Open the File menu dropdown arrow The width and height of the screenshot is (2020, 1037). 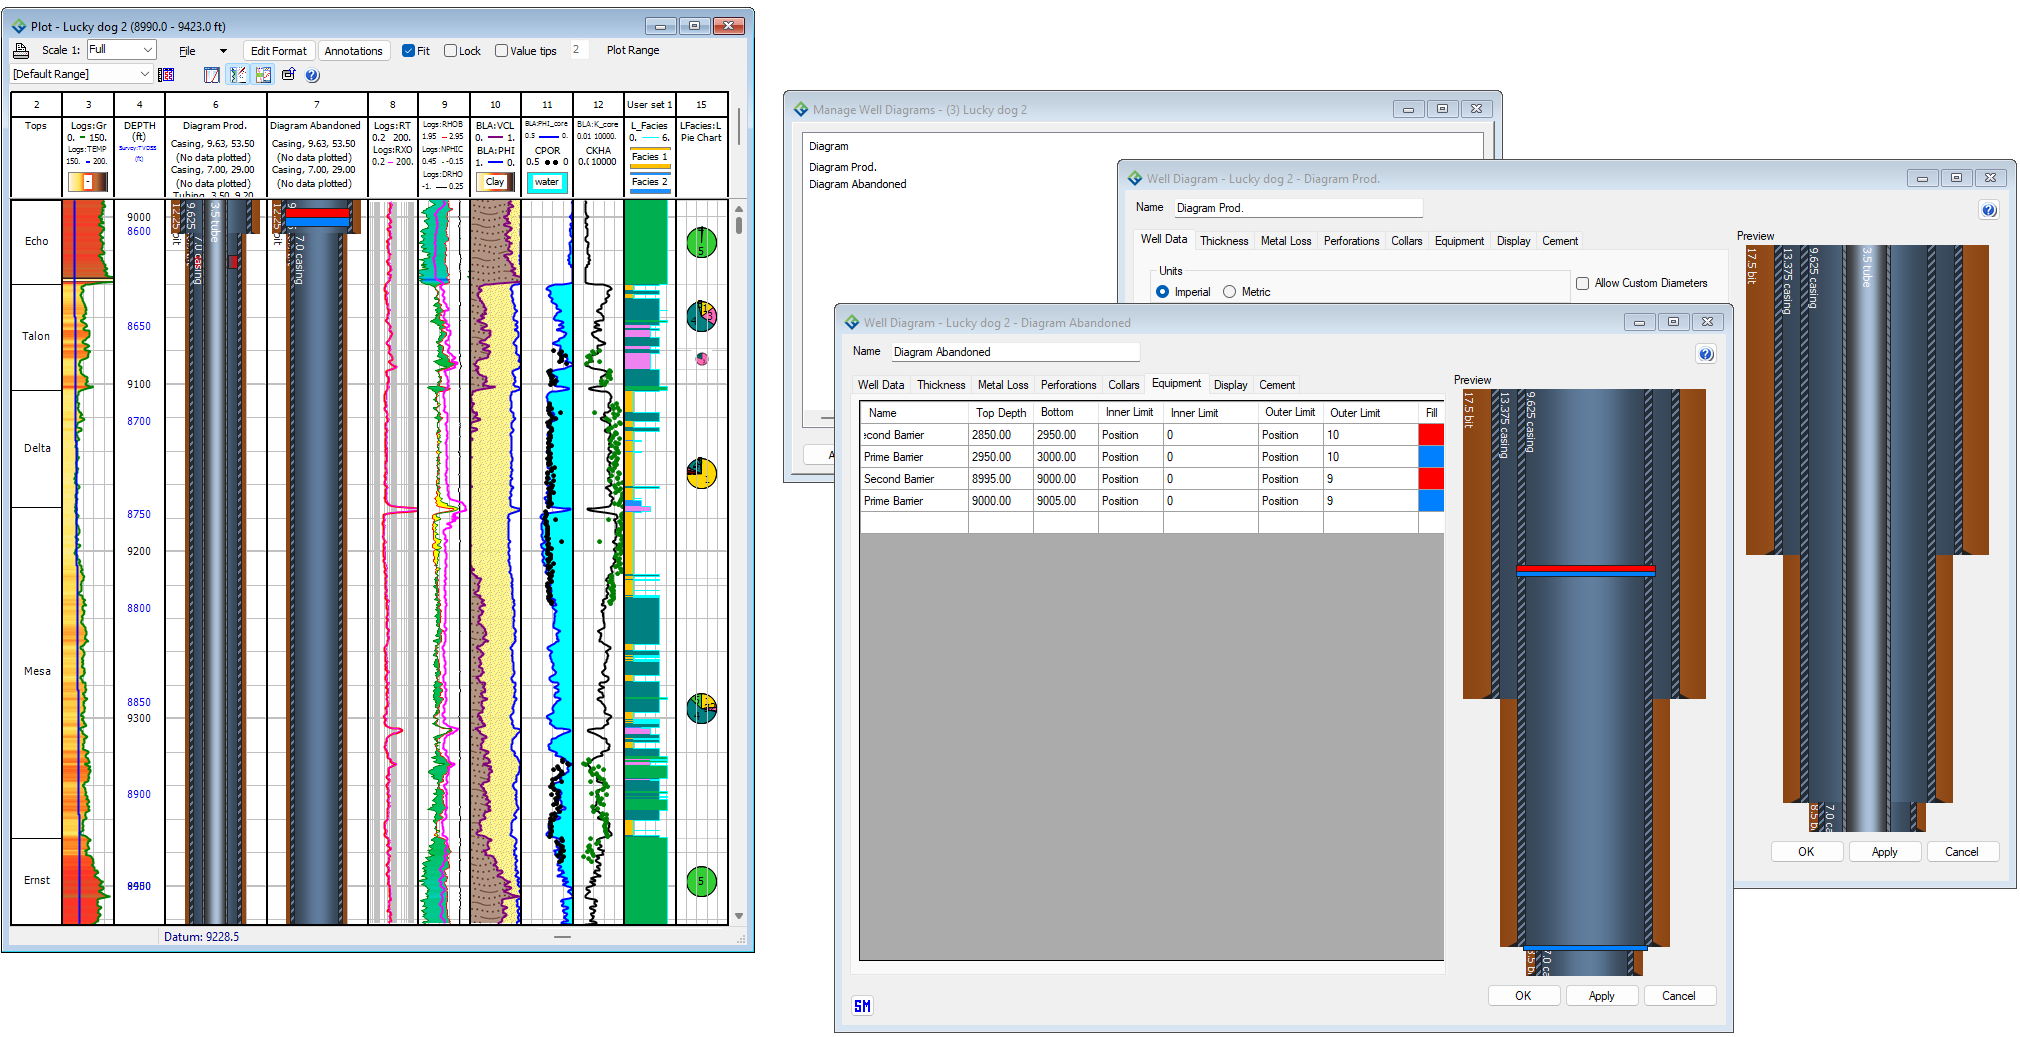click(x=223, y=51)
